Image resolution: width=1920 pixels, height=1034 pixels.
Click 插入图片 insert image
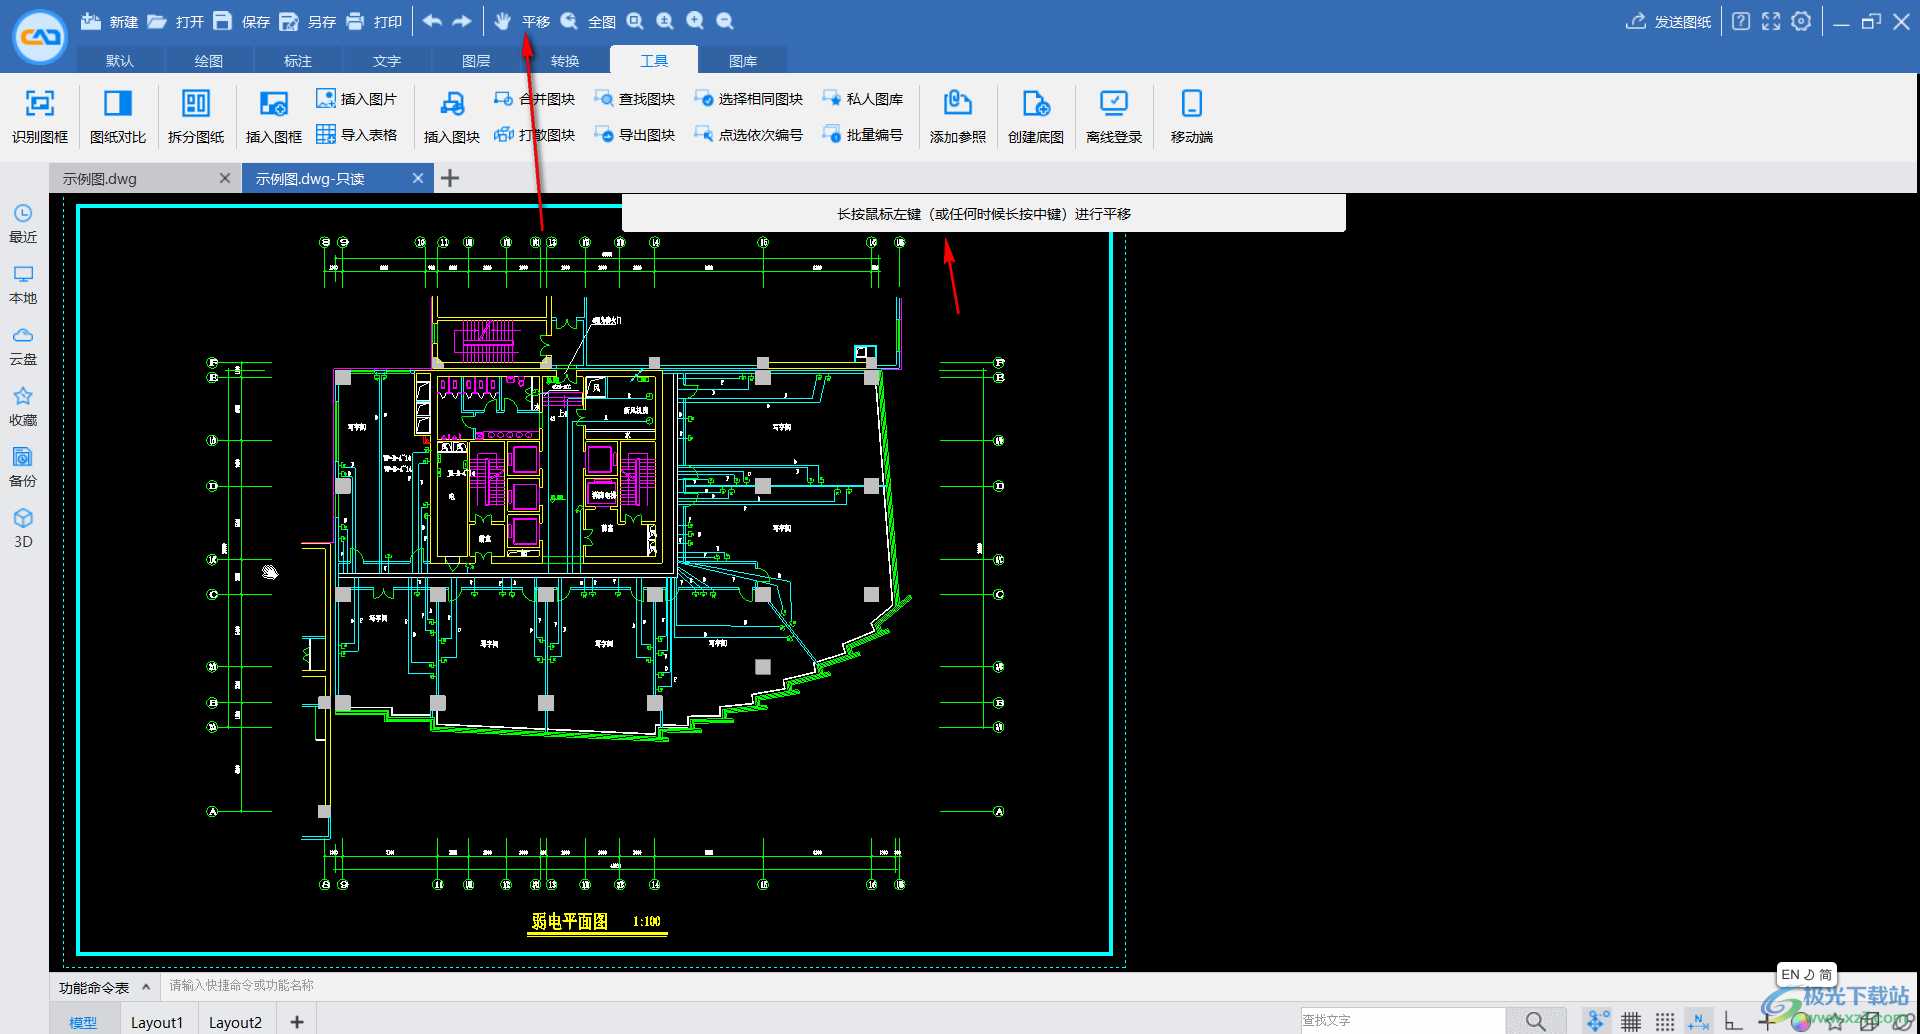pos(357,98)
